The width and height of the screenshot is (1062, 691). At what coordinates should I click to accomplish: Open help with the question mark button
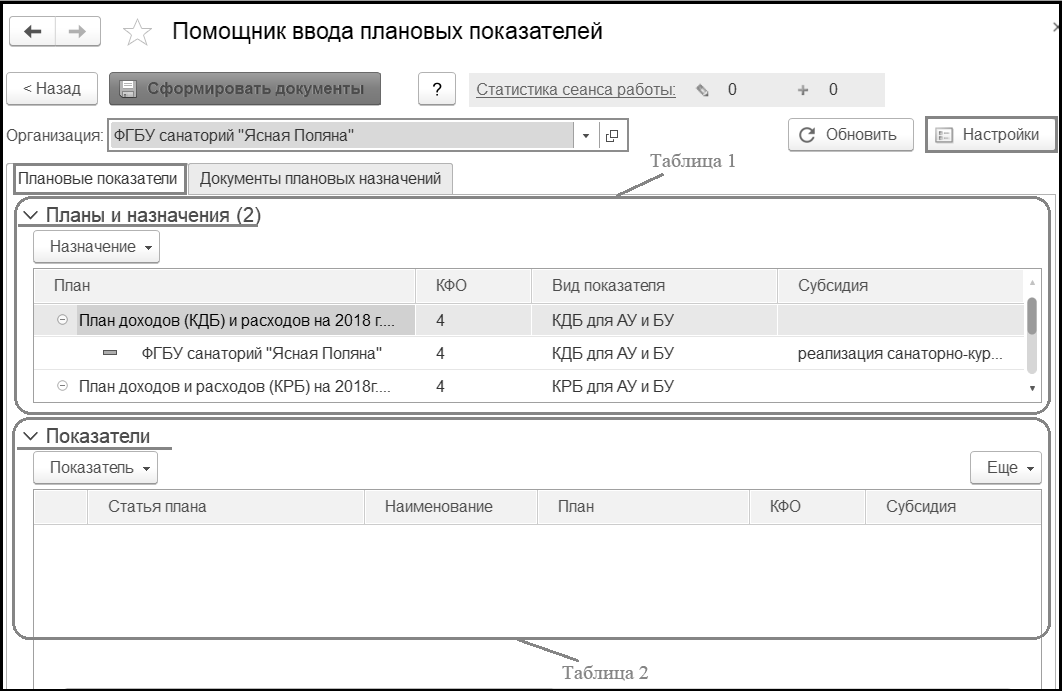tap(437, 89)
